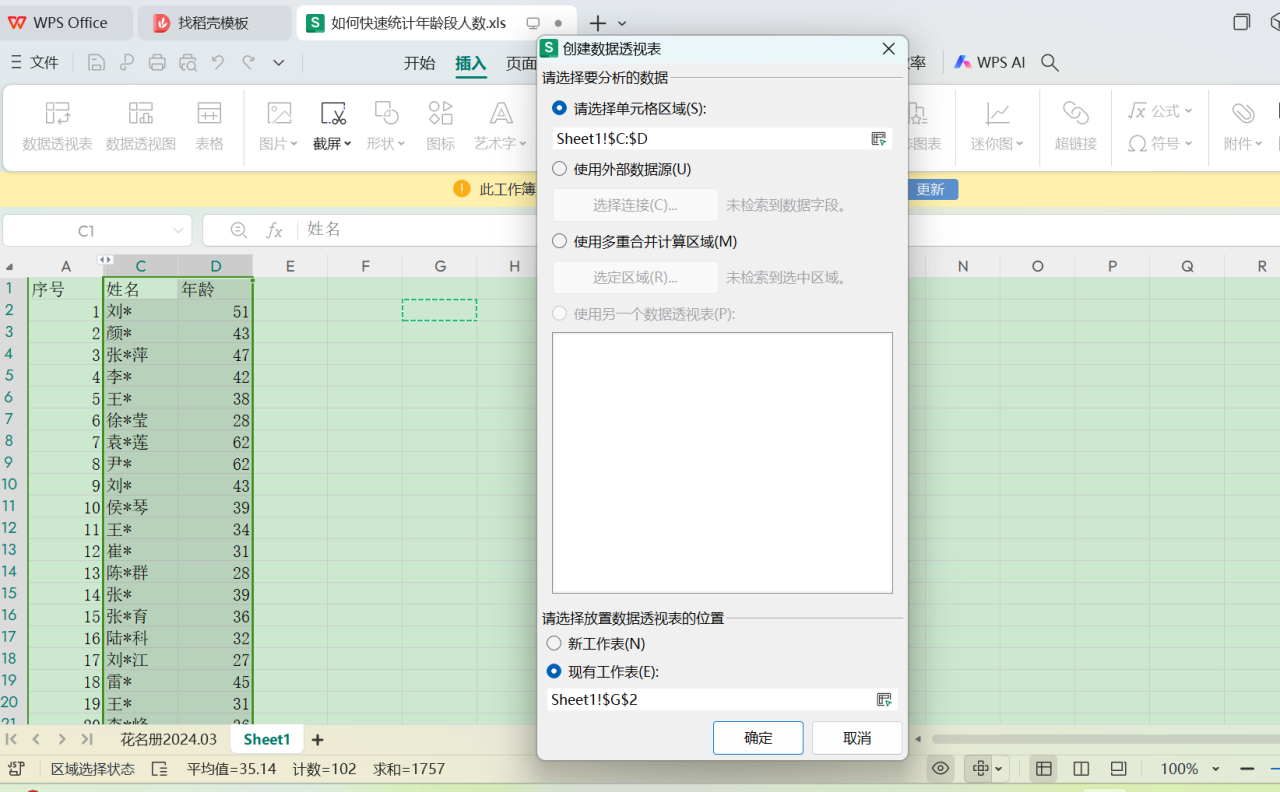The image size is (1280, 792).
Task: Undo the last action
Action: pyautogui.click(x=218, y=62)
